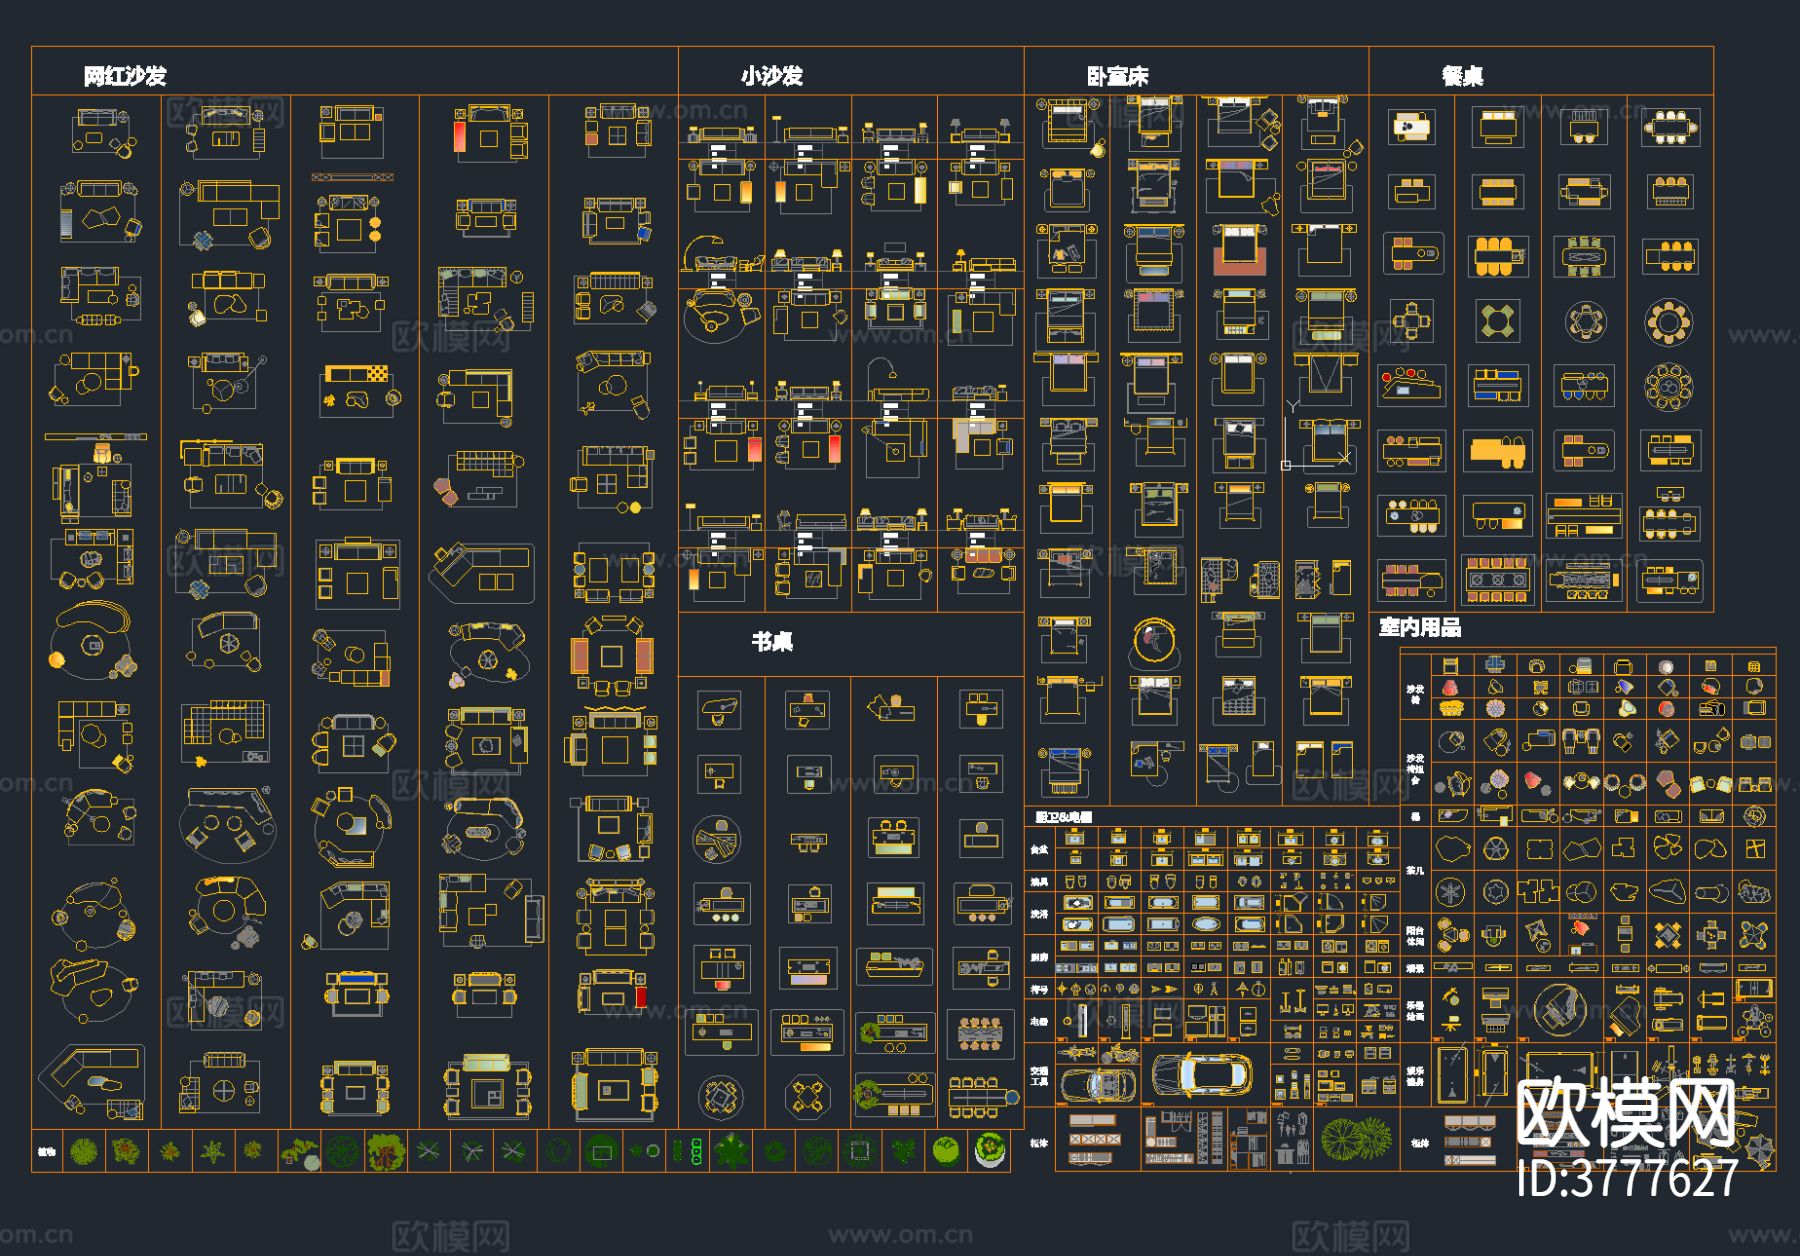1800x1256 pixels.
Task: Select the 卧室床 section heading
Action: click(1118, 76)
